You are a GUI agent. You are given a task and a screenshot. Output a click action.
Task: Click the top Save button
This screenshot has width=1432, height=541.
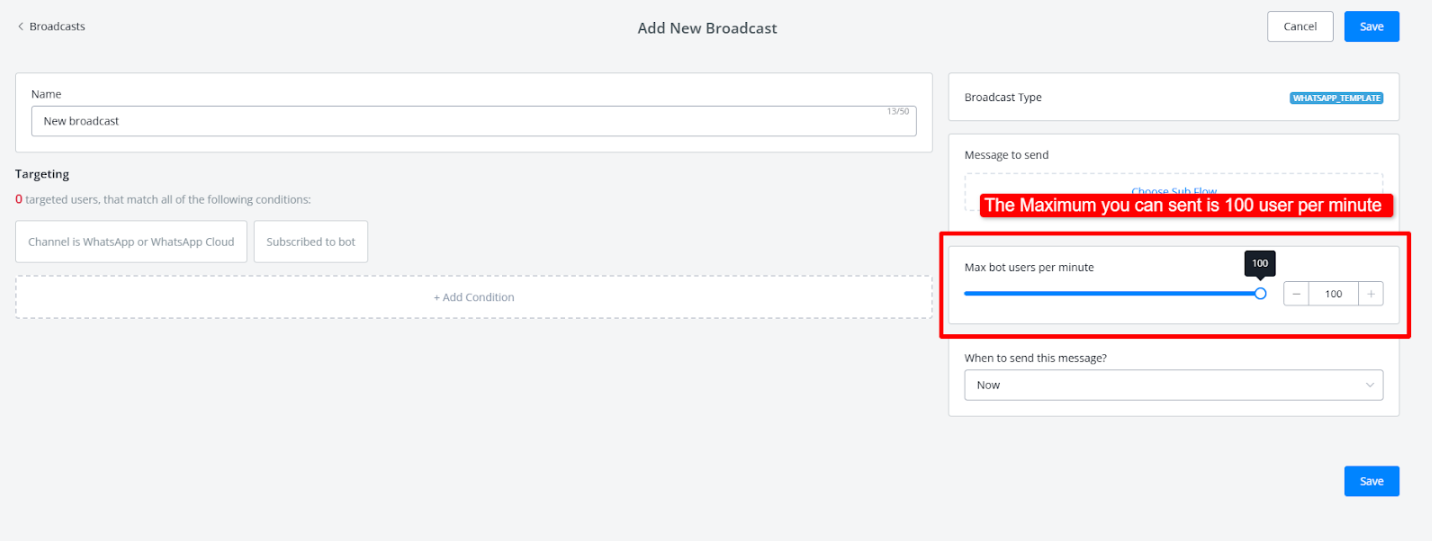(x=1371, y=27)
